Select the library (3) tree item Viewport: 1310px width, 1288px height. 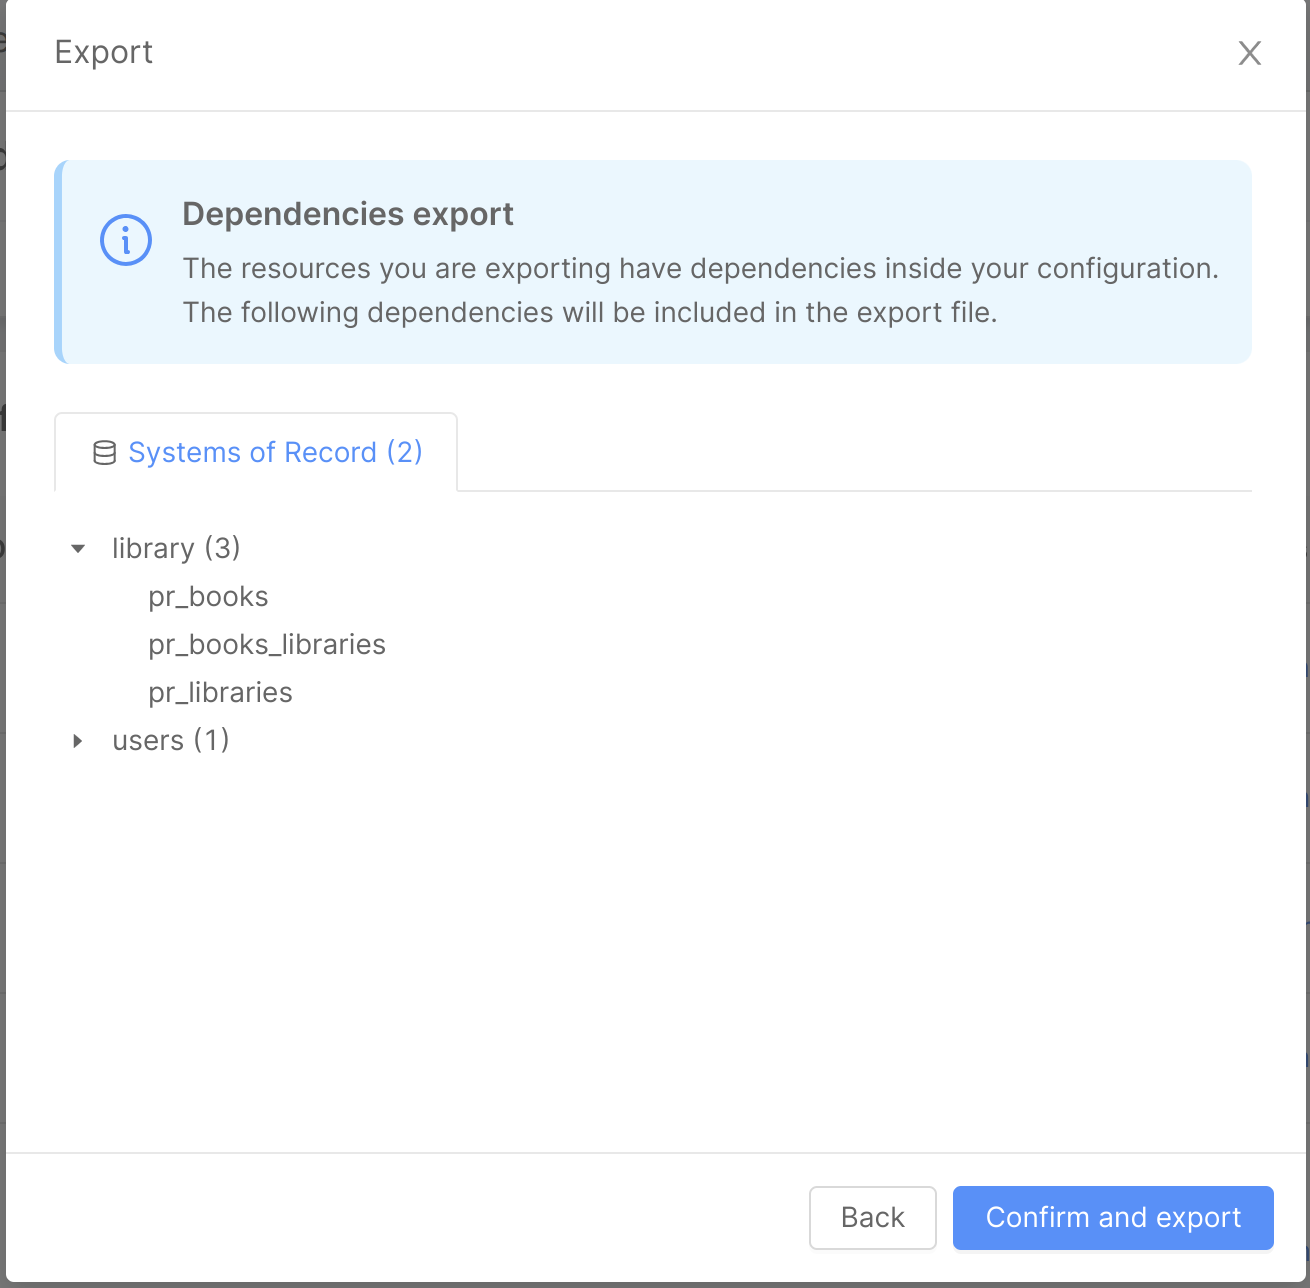point(176,548)
